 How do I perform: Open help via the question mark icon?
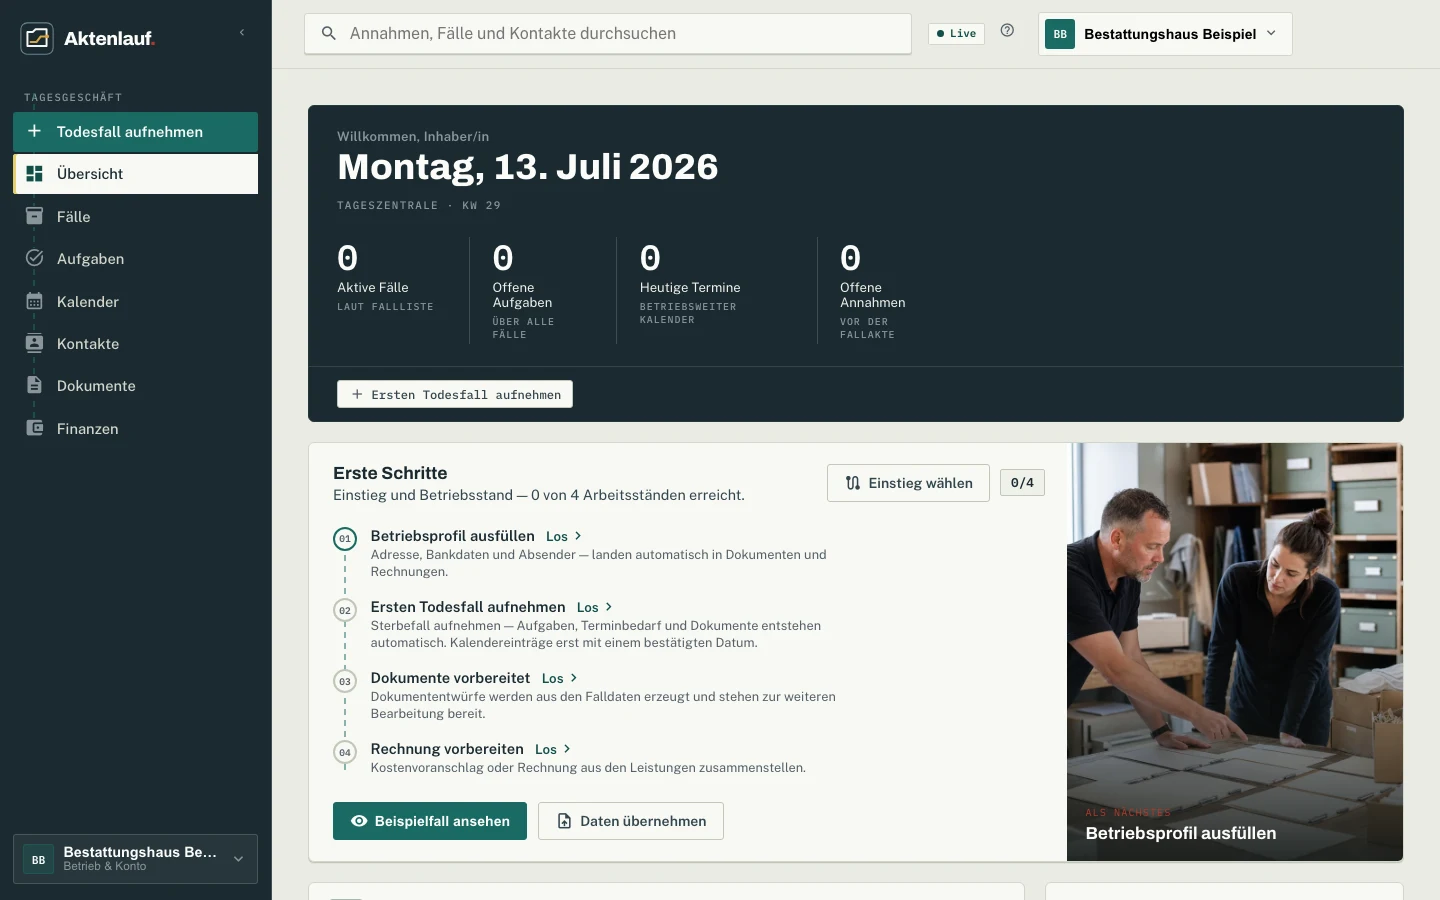[1007, 31]
